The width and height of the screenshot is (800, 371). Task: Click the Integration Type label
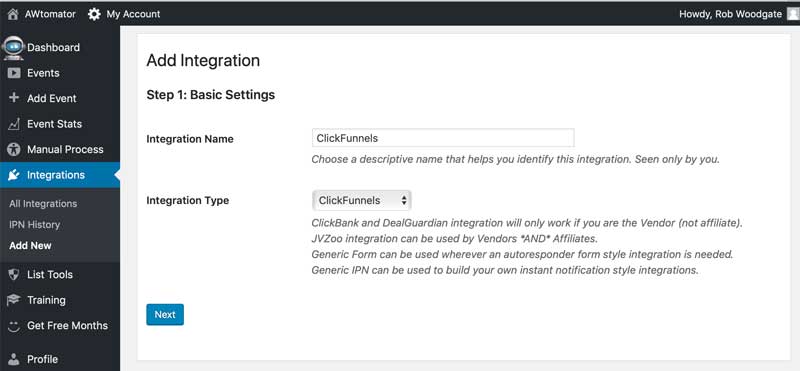[188, 201]
